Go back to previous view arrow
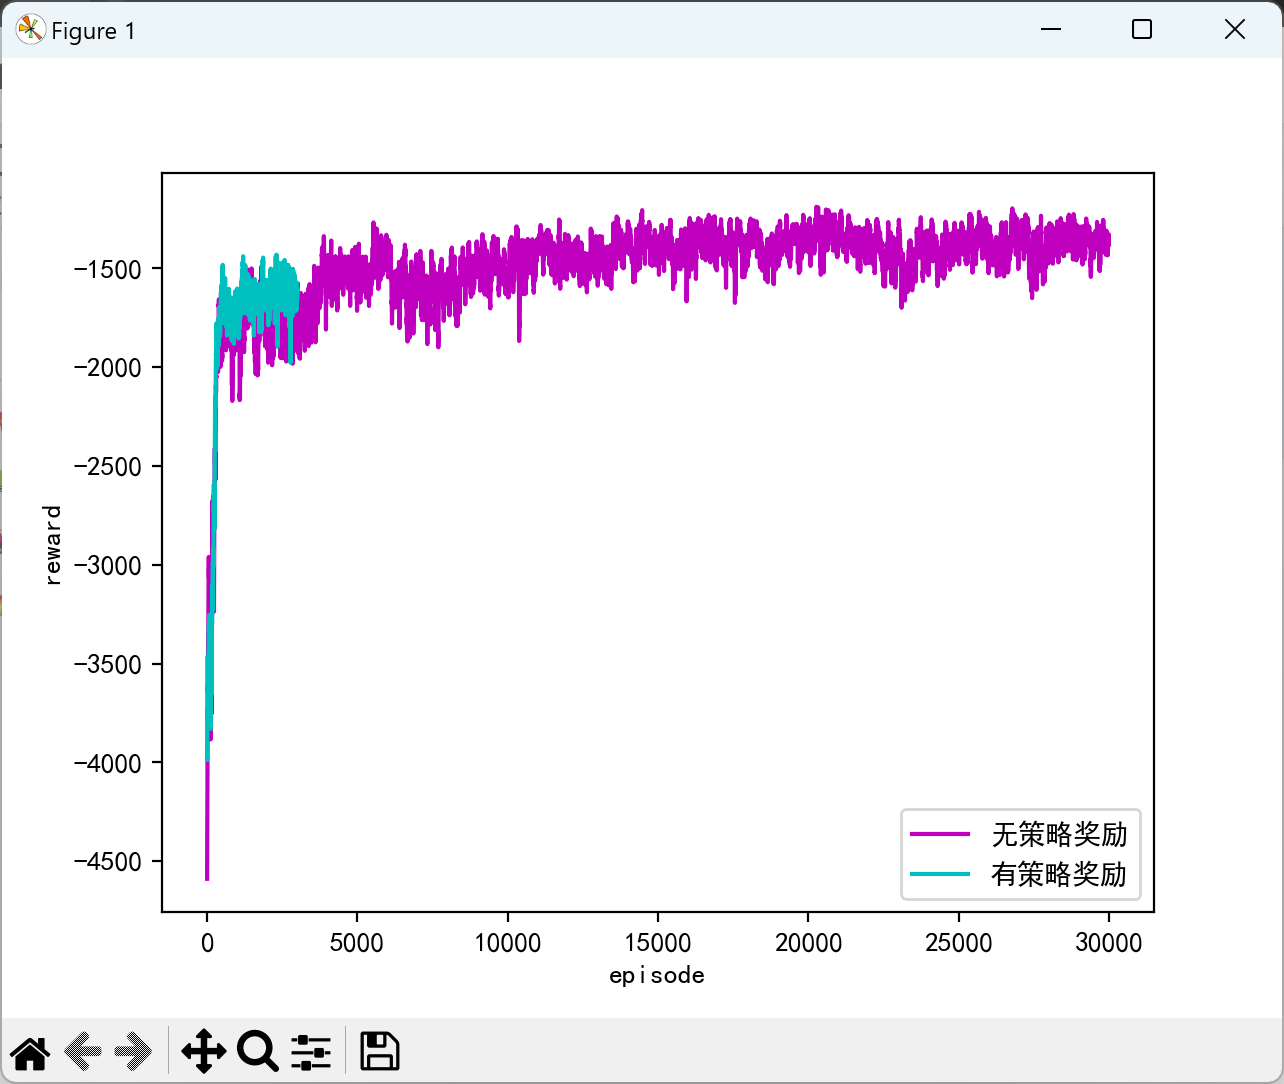 [x=83, y=1051]
